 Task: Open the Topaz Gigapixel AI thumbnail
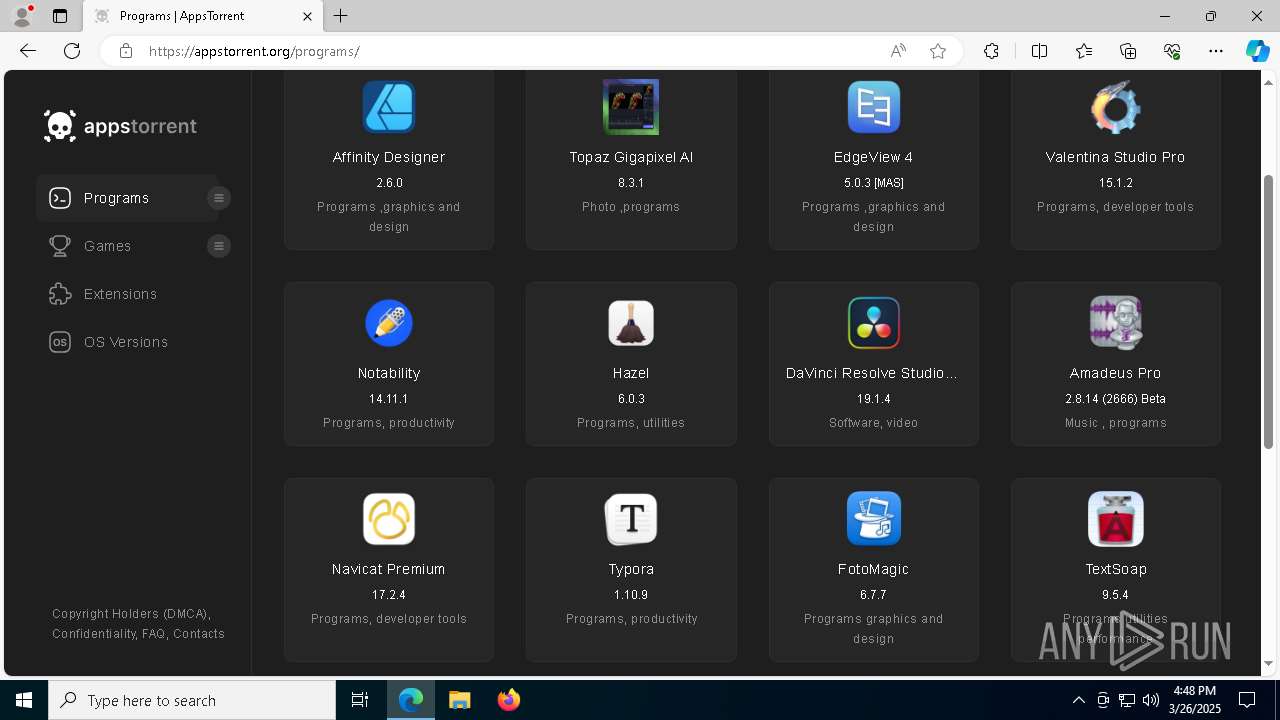click(x=631, y=107)
